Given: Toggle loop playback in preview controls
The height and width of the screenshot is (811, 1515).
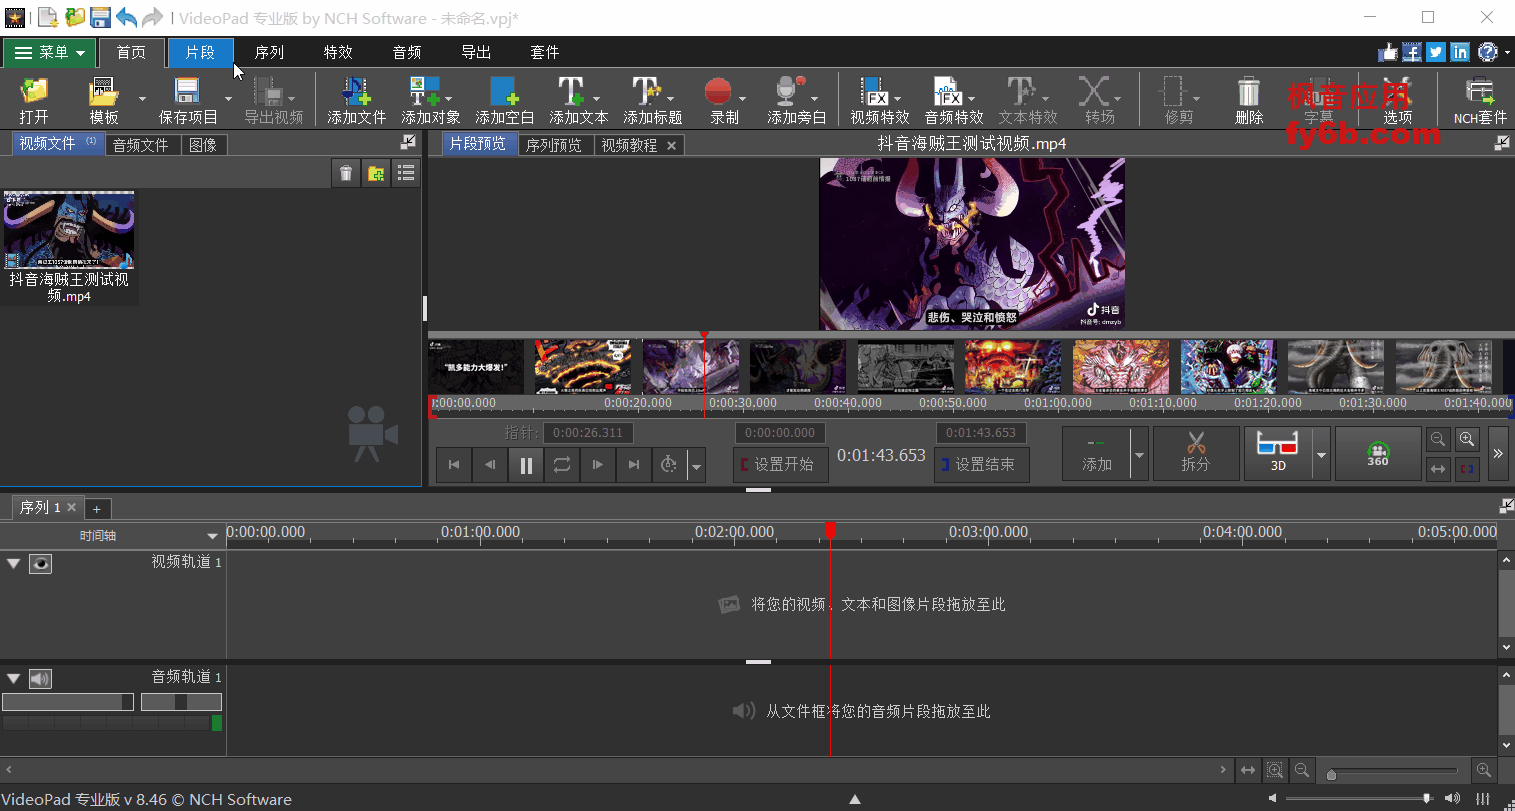Looking at the screenshot, I should [562, 464].
